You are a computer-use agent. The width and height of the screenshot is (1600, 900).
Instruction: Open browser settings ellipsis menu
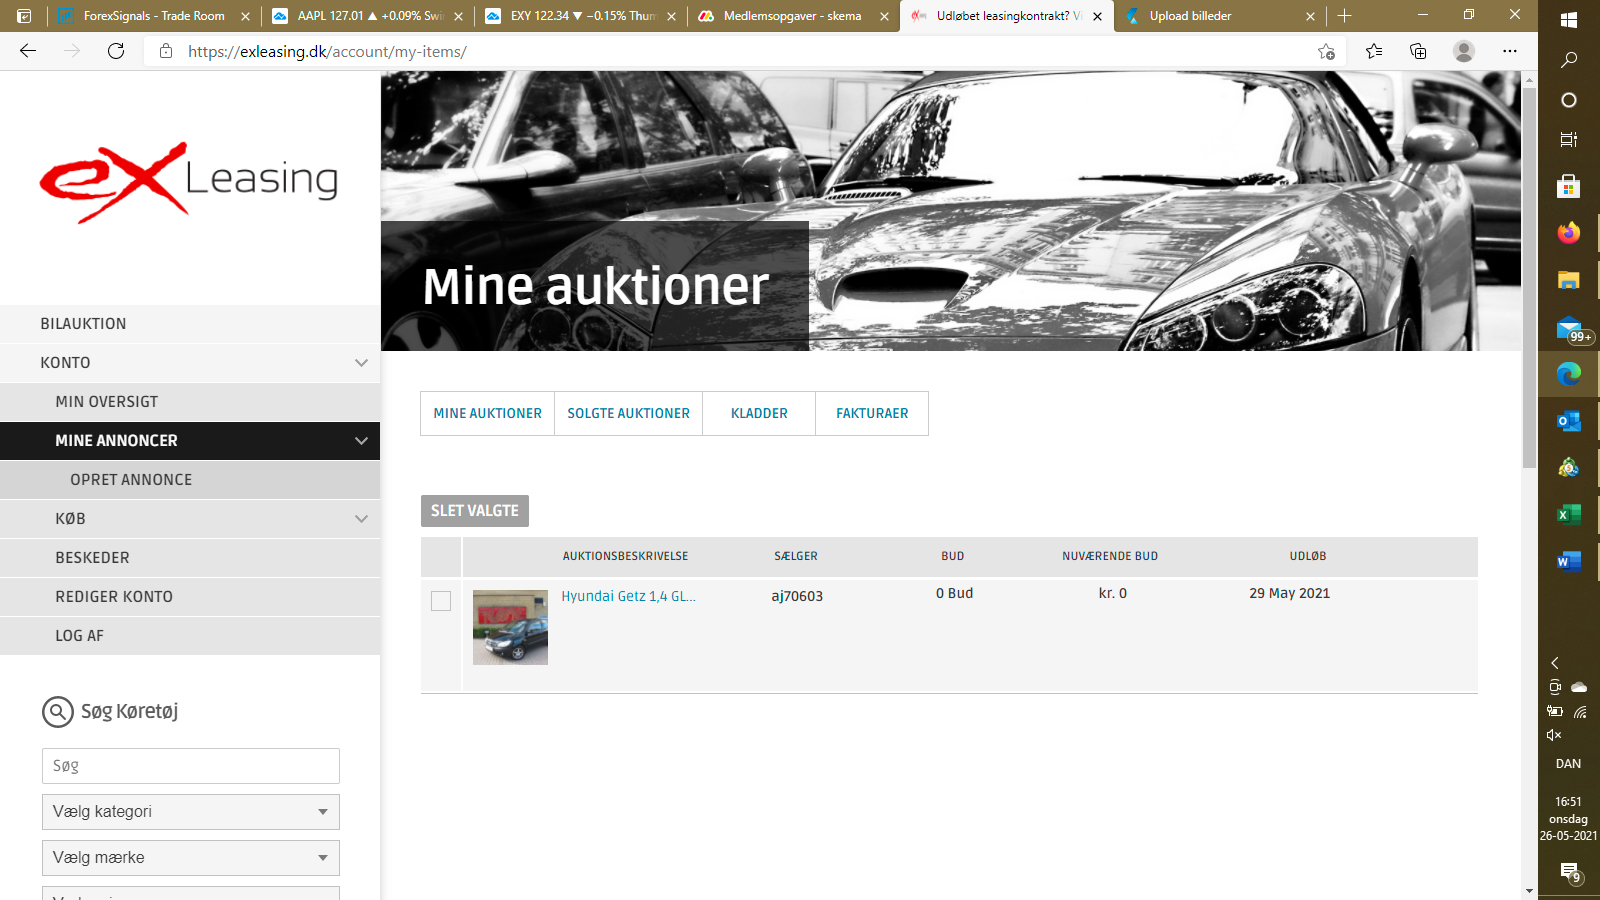[x=1509, y=51]
